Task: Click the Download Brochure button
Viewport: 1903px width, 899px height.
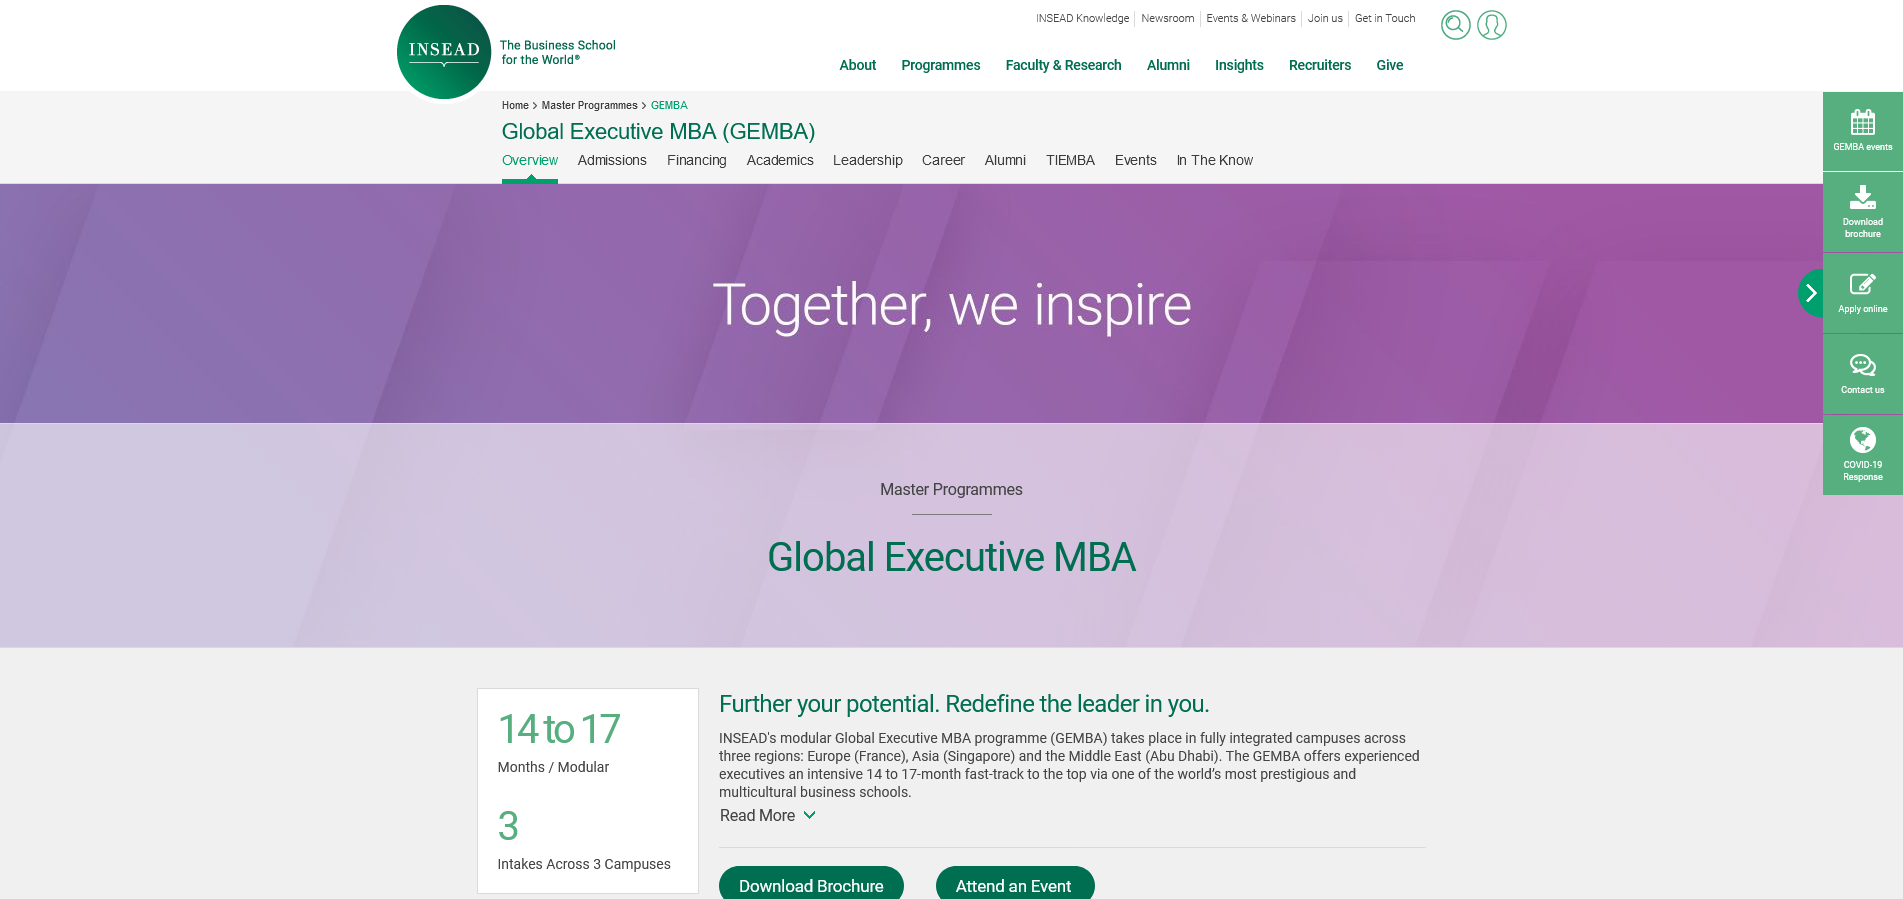Action: pyautogui.click(x=811, y=886)
